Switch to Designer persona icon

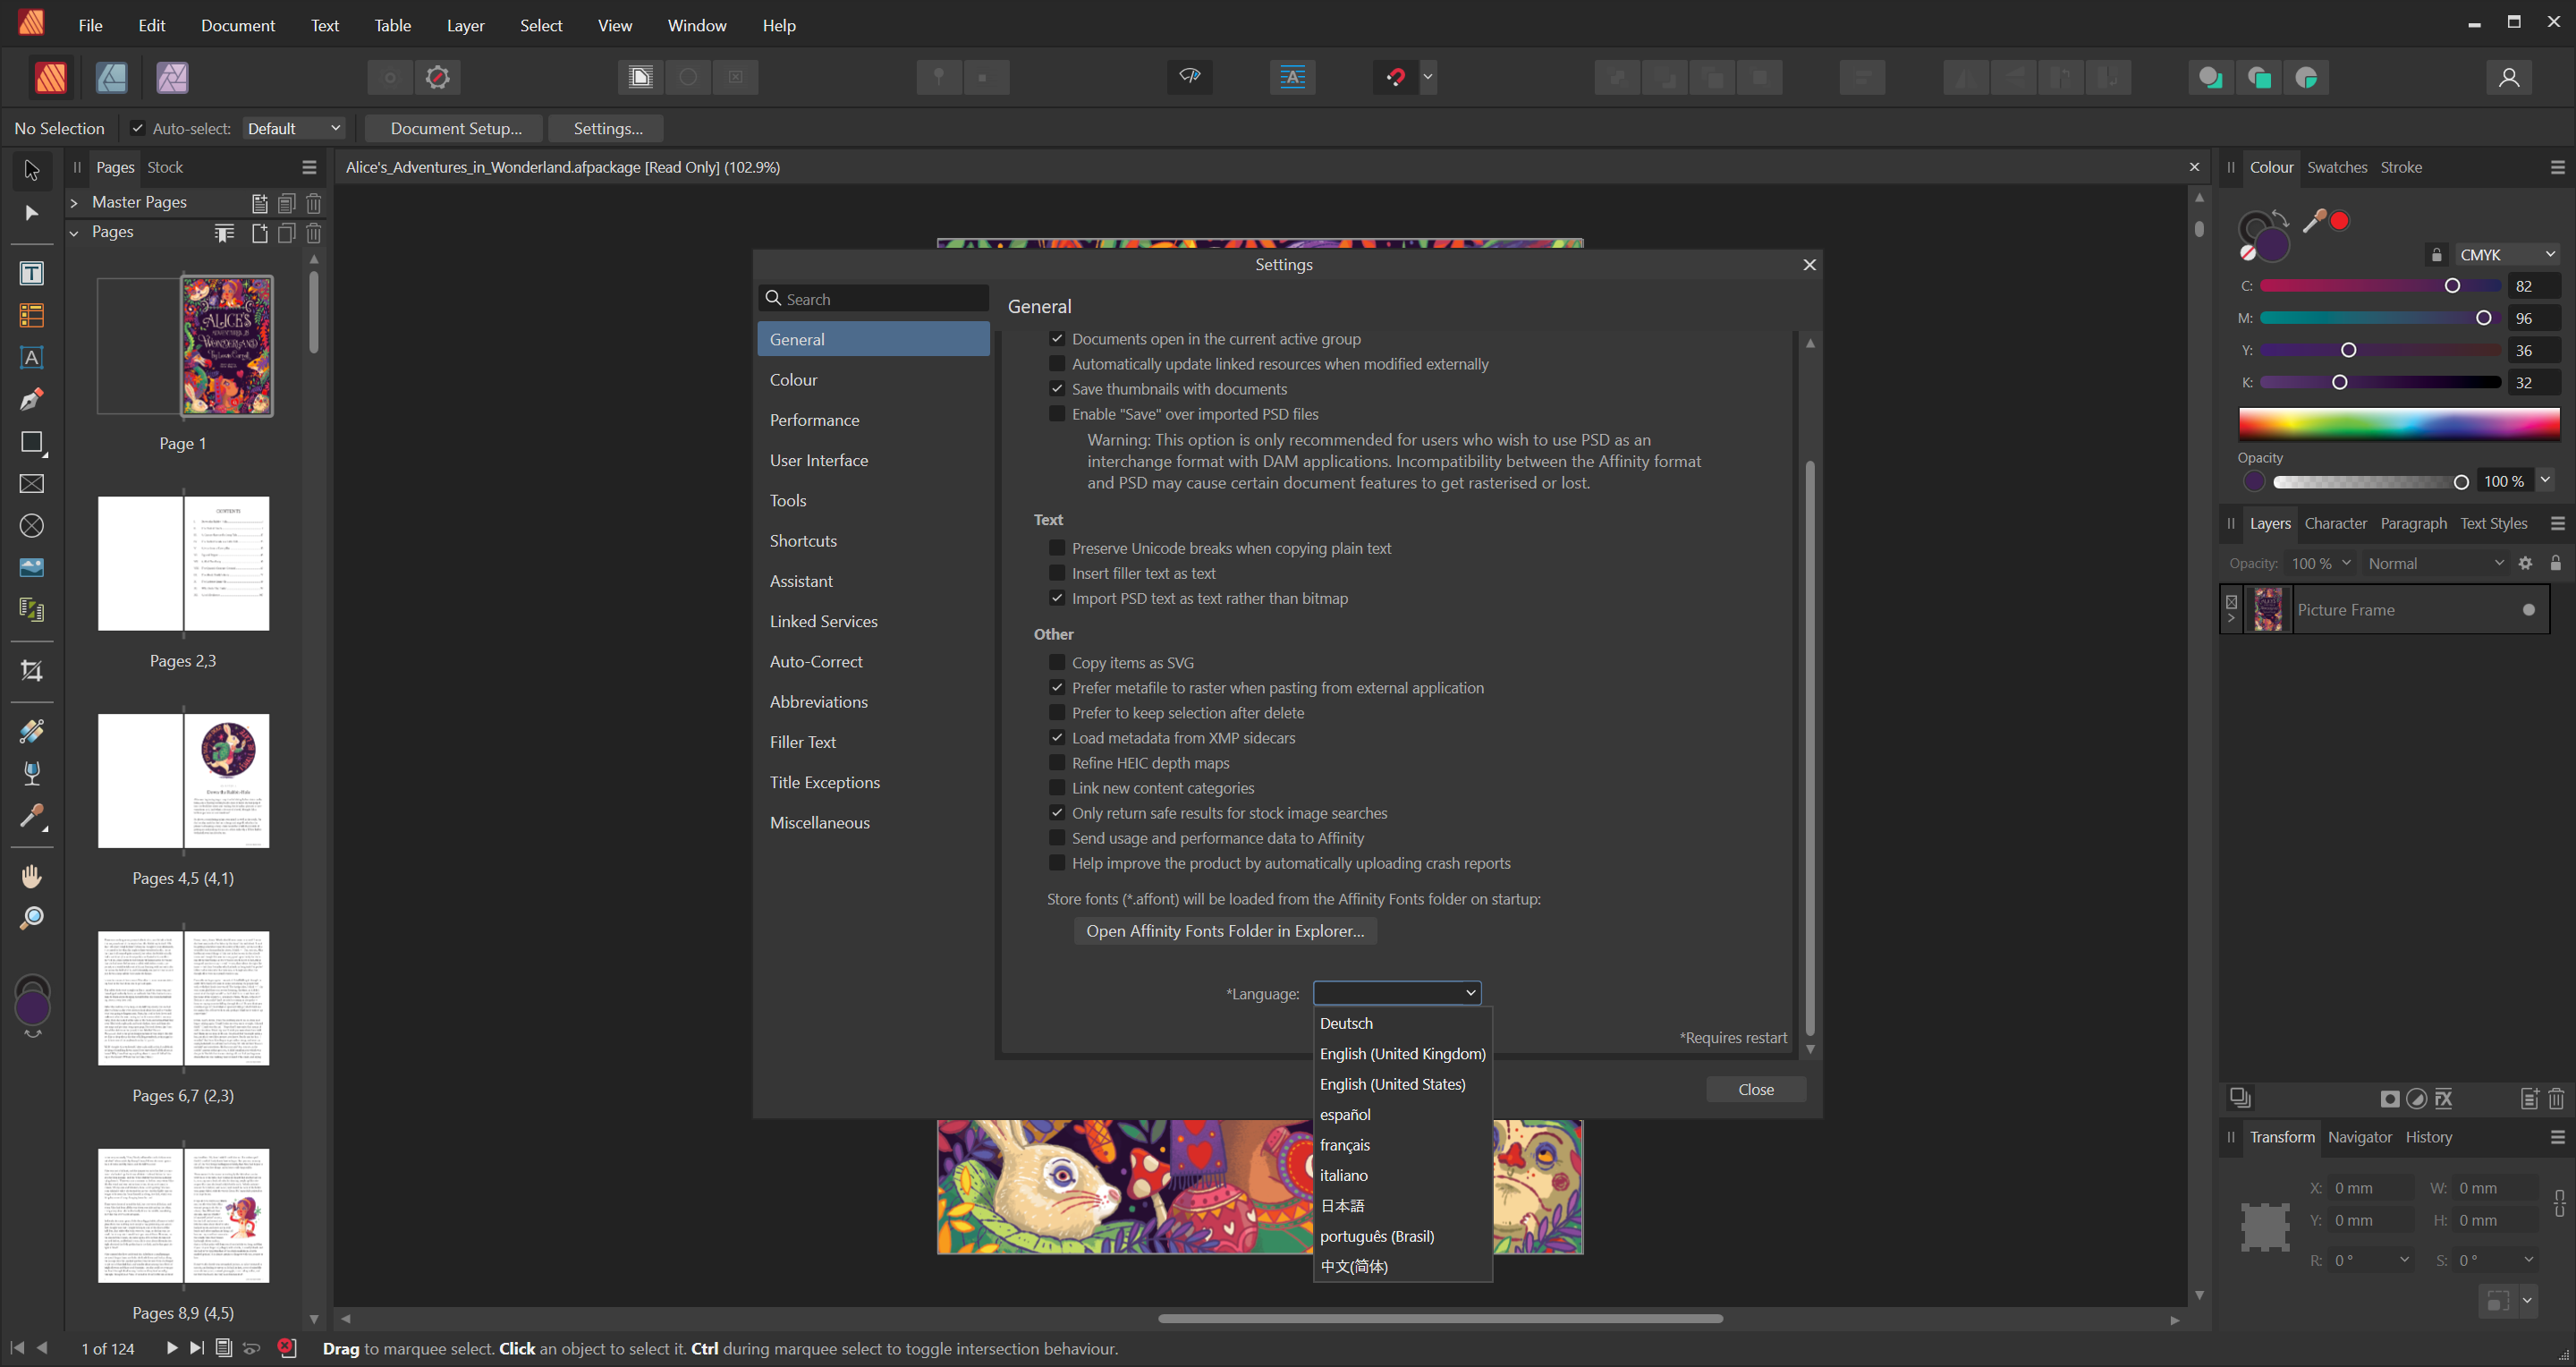pos(111,77)
